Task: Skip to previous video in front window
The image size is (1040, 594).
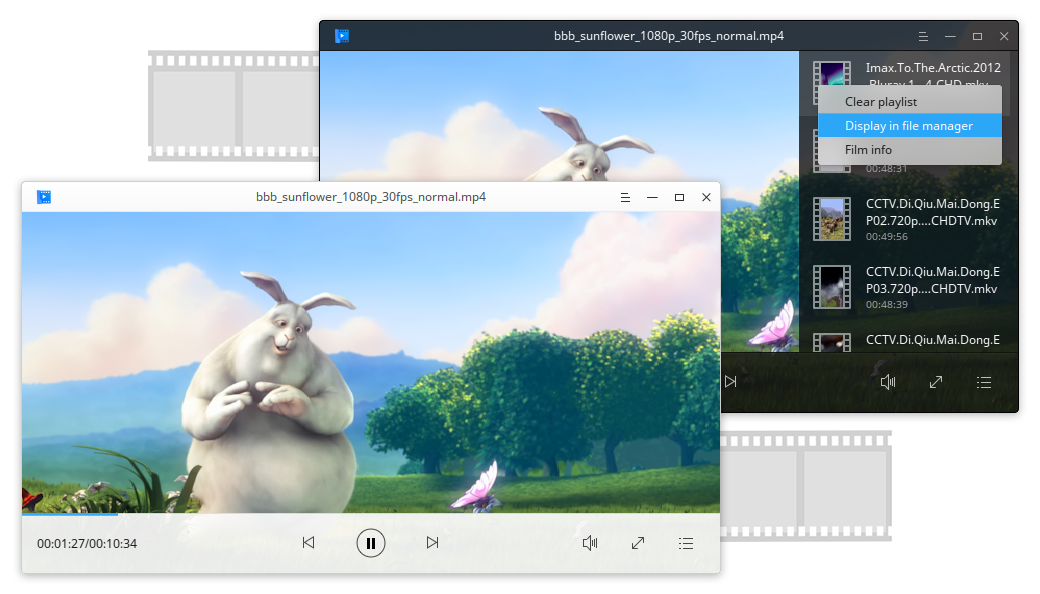Action: (308, 542)
